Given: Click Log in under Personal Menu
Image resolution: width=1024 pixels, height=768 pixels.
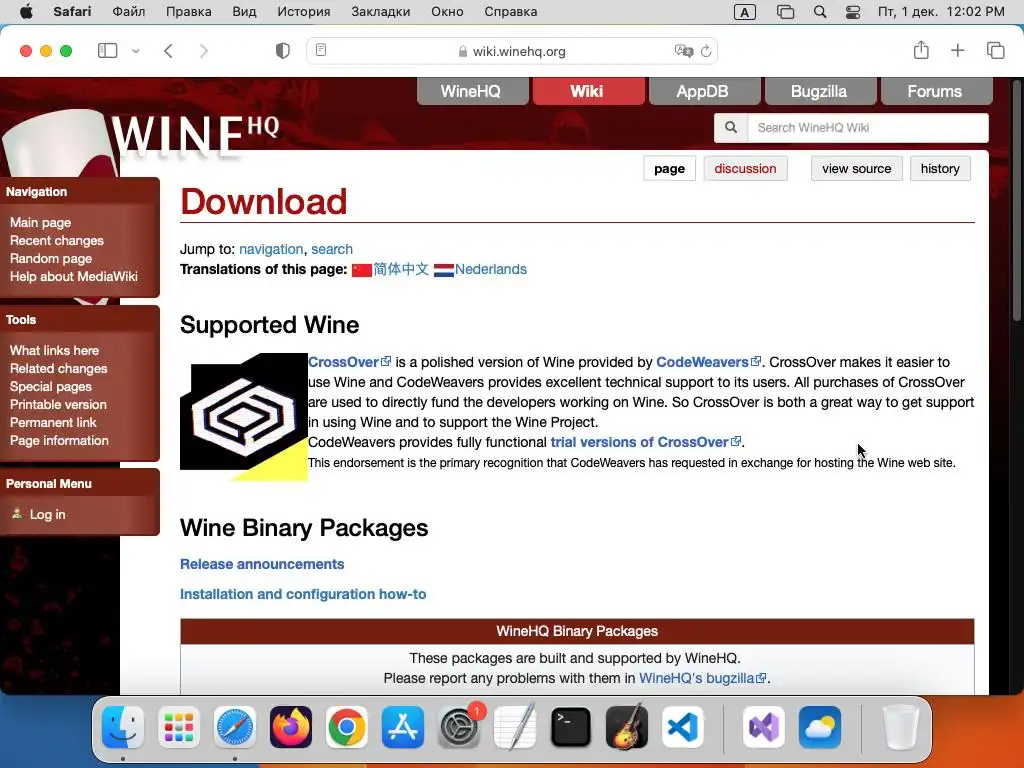Looking at the screenshot, I should click(47, 515).
